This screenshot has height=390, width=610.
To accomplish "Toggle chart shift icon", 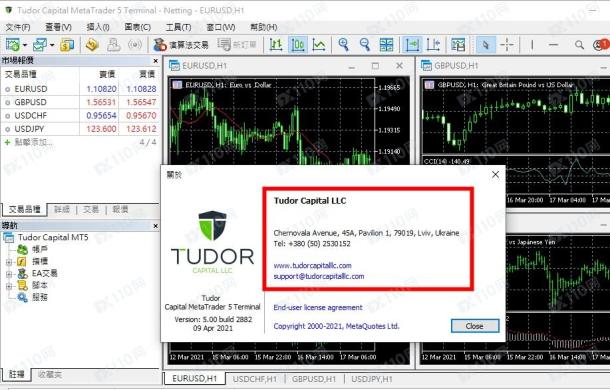I will (x=433, y=45).
